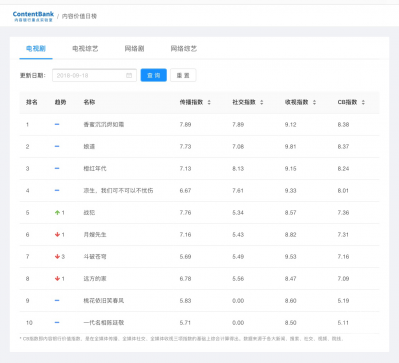Select the 电视剧 tab
Viewport: 399px width, 363px height.
click(x=36, y=49)
